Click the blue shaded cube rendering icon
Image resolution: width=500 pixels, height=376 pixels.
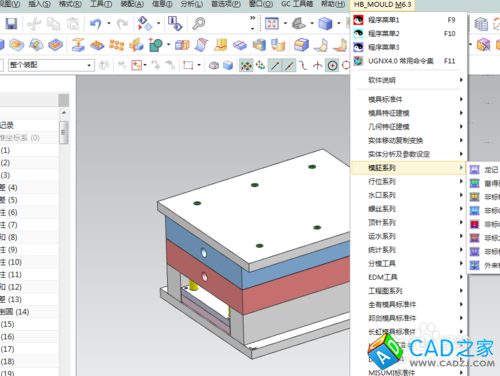pyautogui.click(x=325, y=24)
